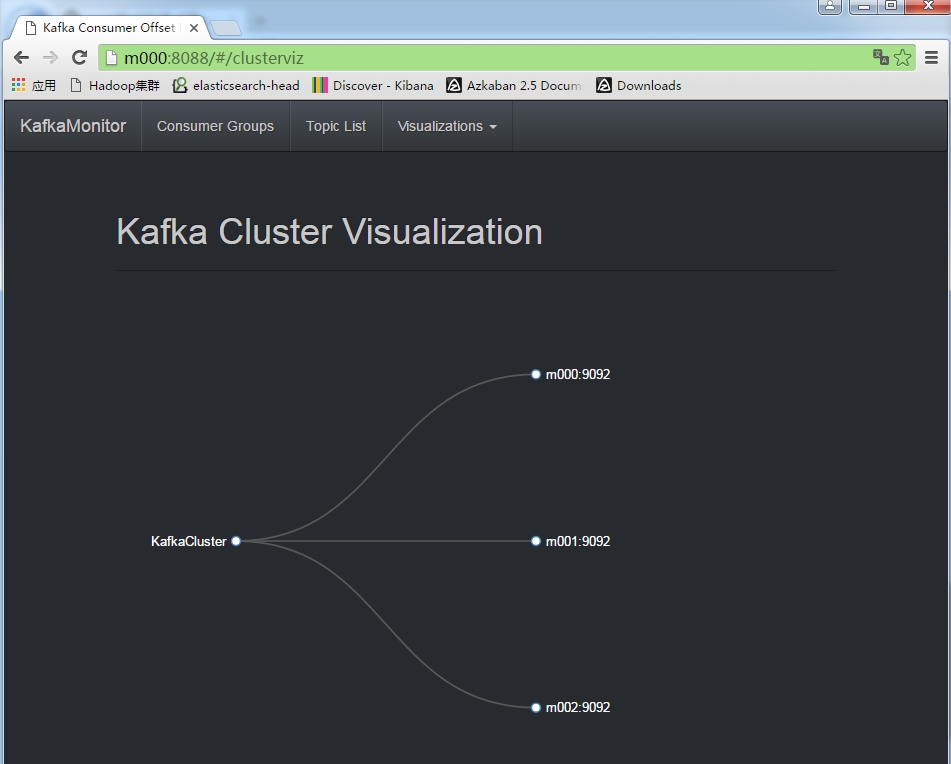Click the Kafka Cluster Visualization heading
The height and width of the screenshot is (764, 951).
pyautogui.click(x=329, y=232)
